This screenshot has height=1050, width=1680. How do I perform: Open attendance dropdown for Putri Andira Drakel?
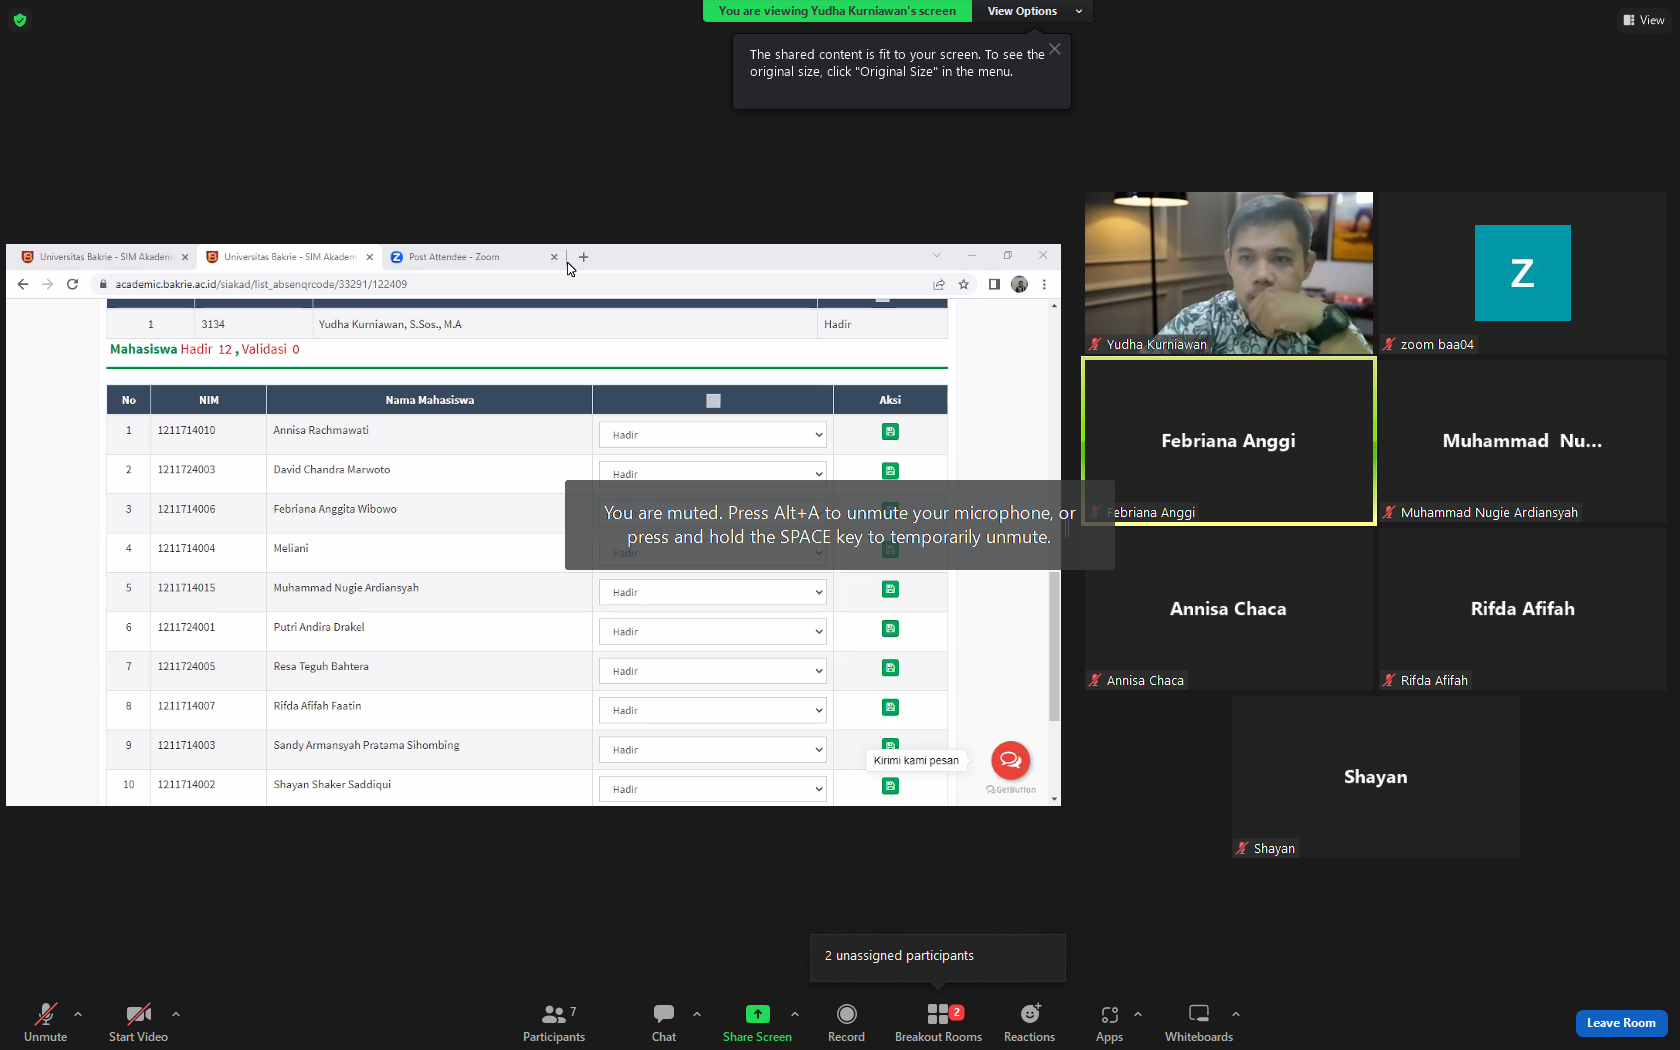(x=713, y=631)
